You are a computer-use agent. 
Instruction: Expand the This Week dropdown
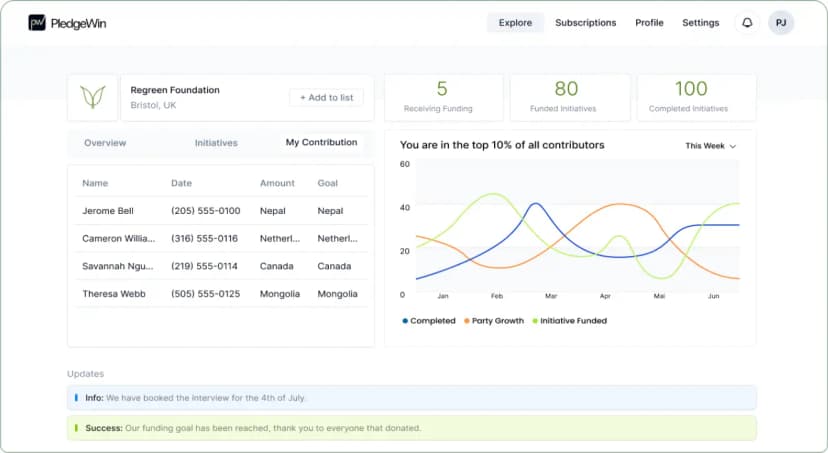(710, 146)
